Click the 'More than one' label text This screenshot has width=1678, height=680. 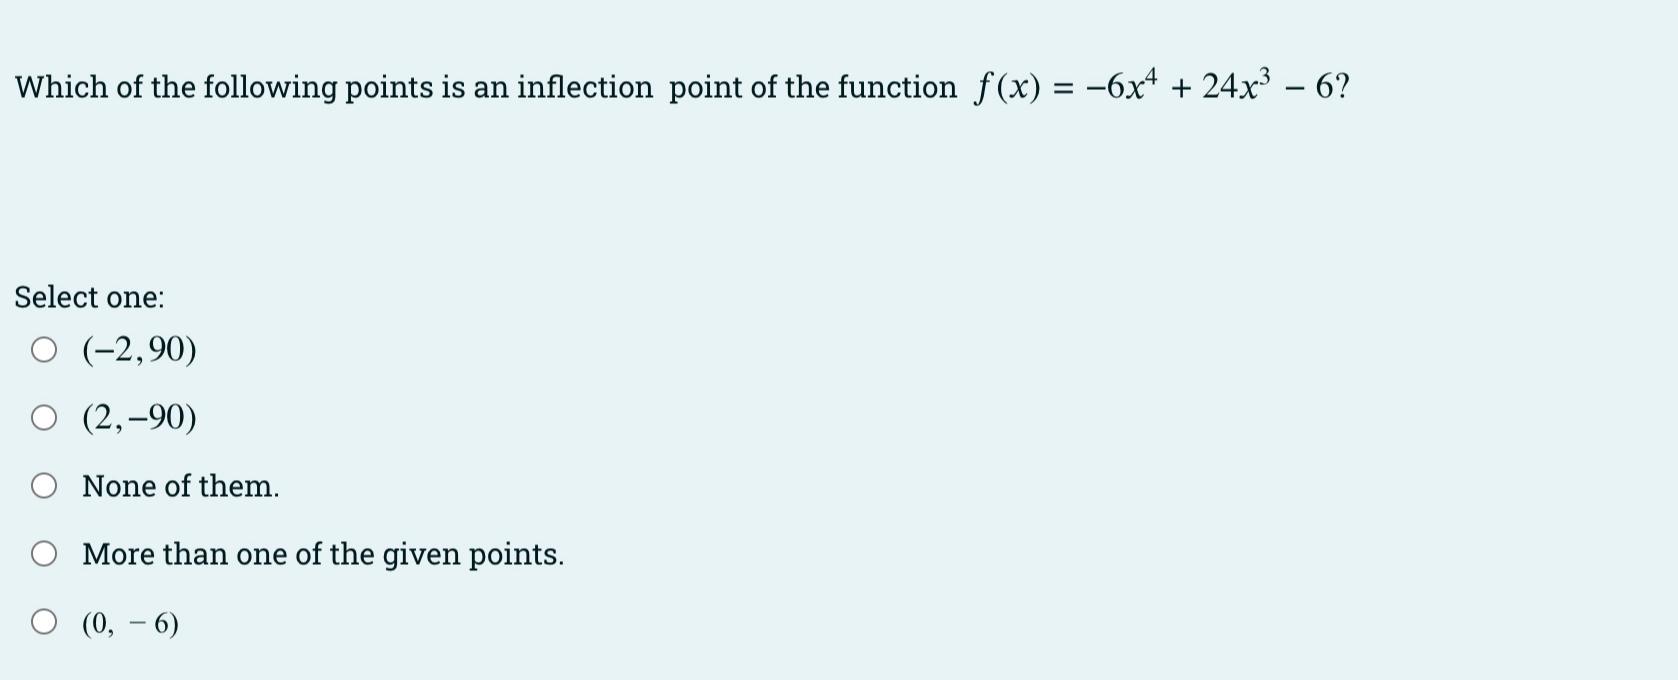323,554
